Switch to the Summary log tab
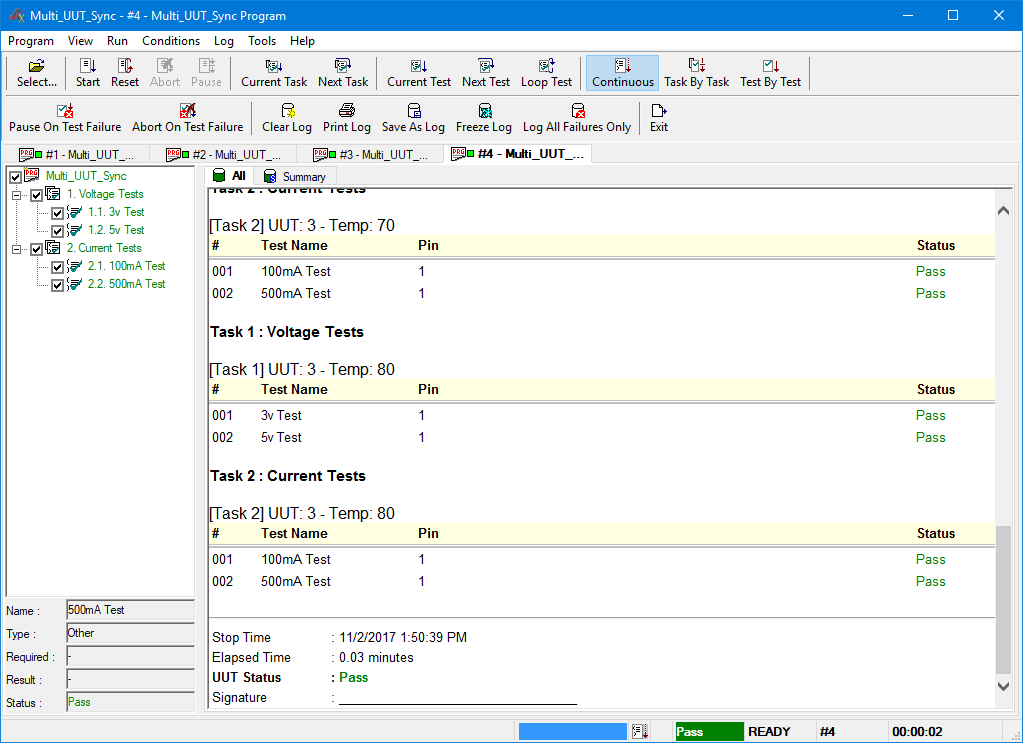The image size is (1023, 743). pos(295,175)
